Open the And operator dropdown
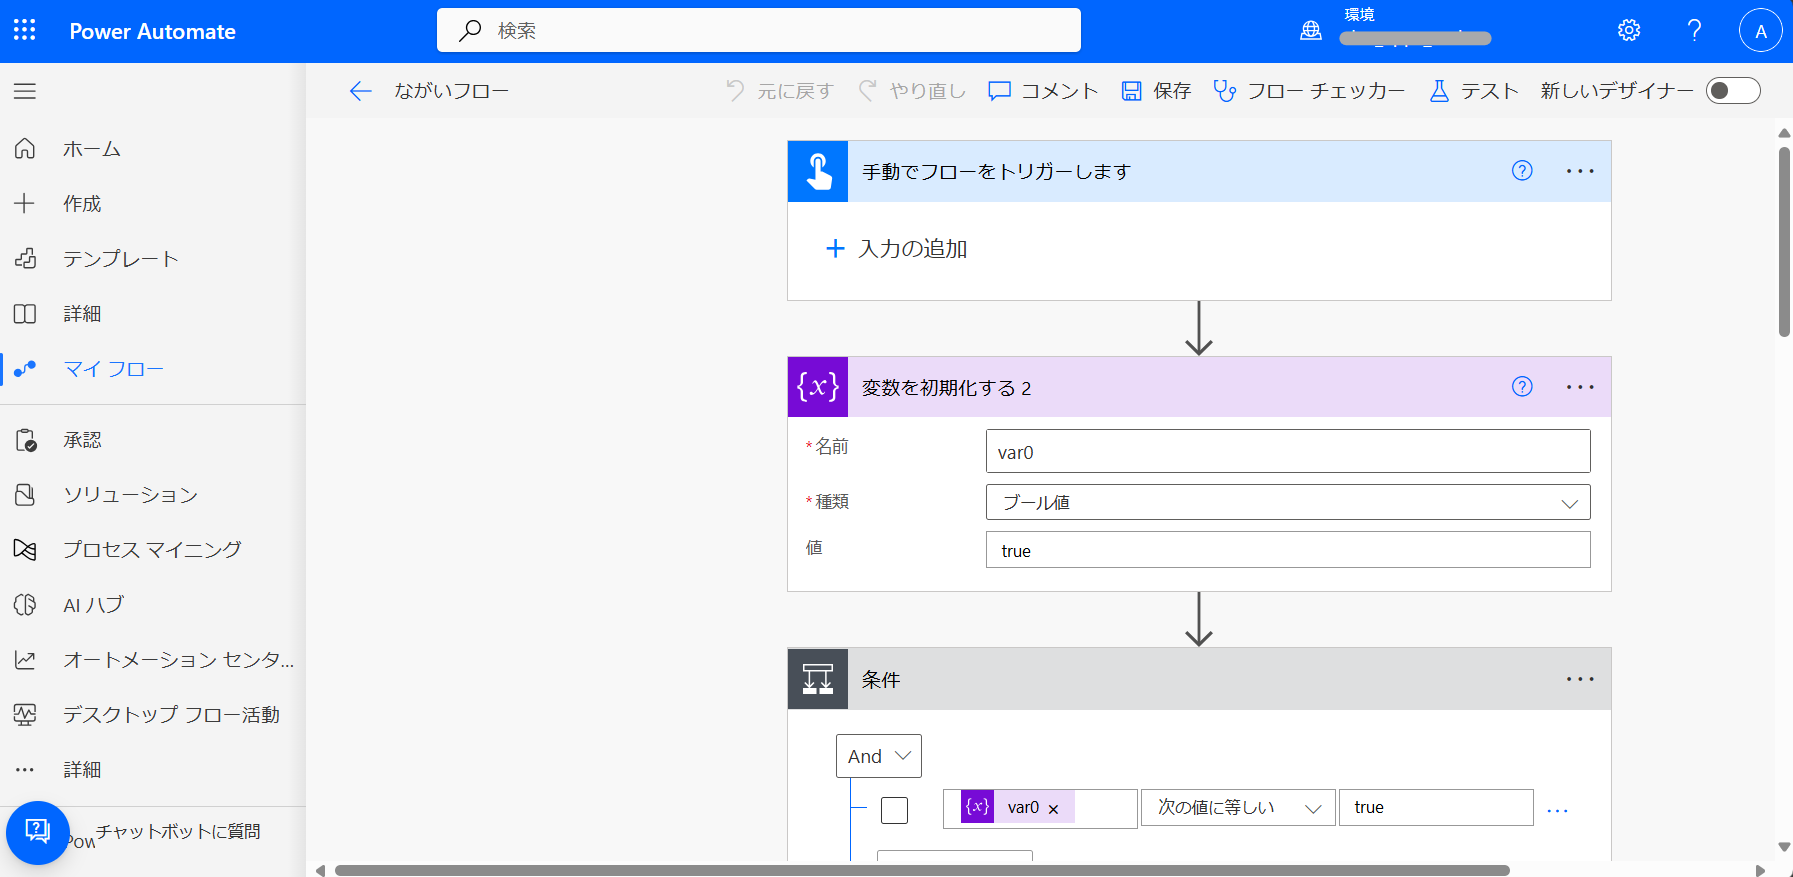1793x877 pixels. coord(878,756)
